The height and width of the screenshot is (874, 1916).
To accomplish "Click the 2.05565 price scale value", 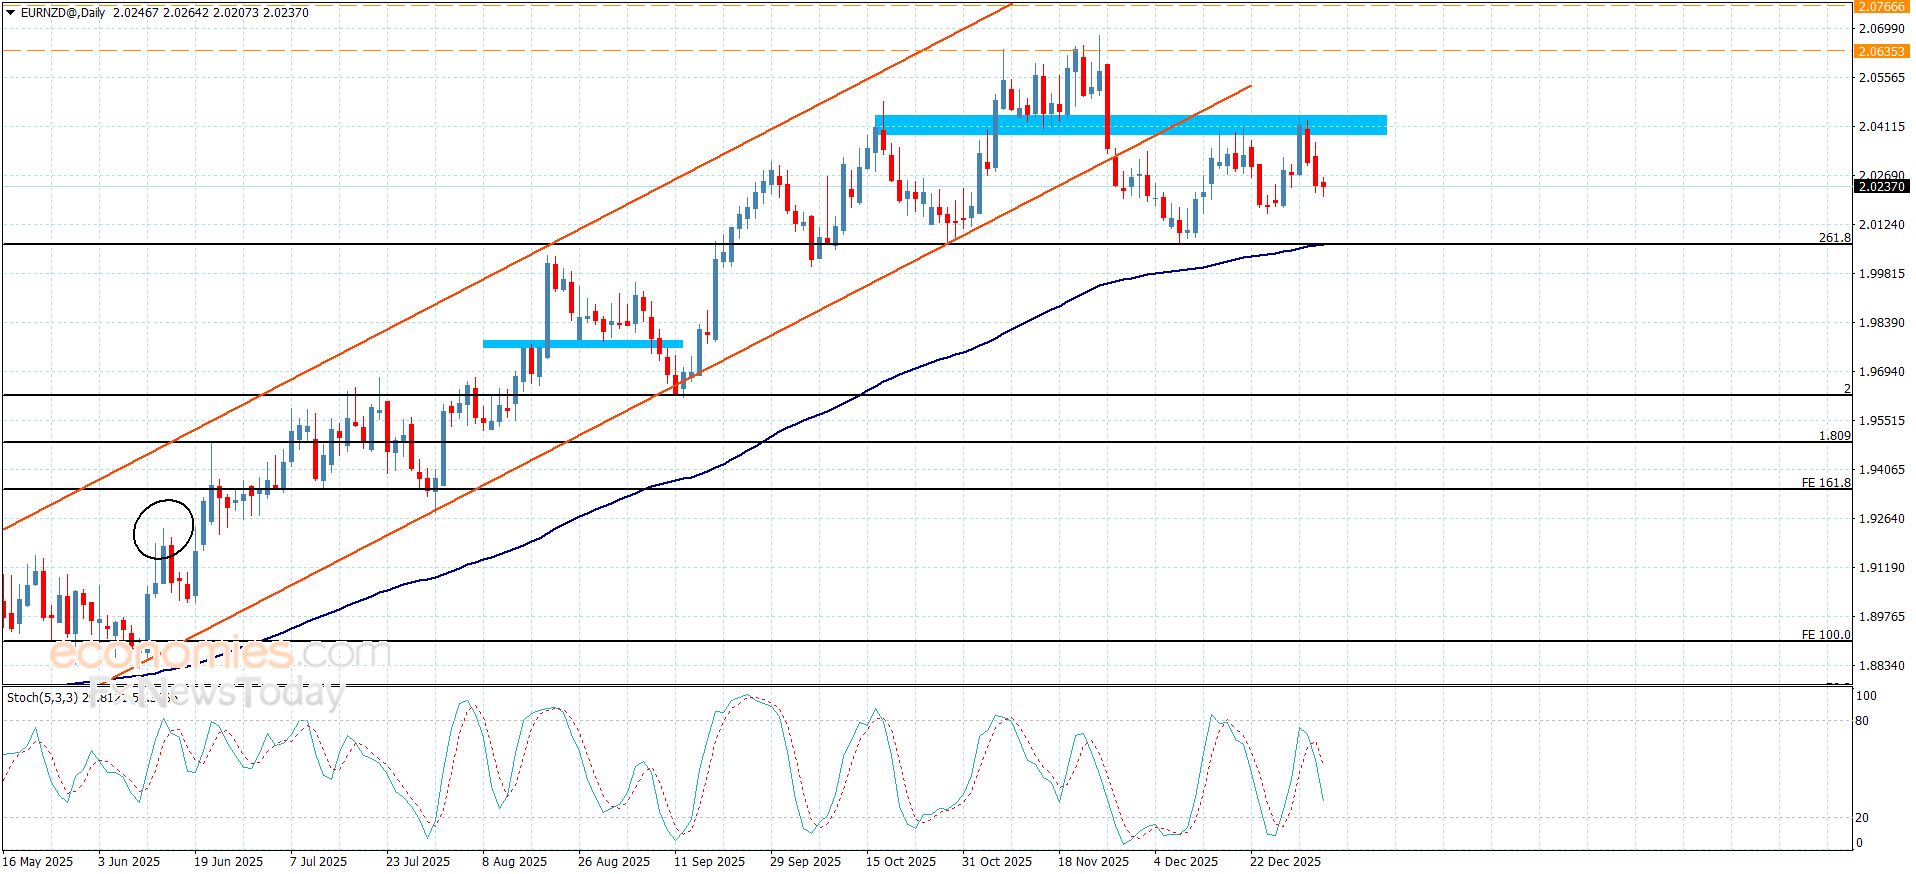I will pos(1881,78).
